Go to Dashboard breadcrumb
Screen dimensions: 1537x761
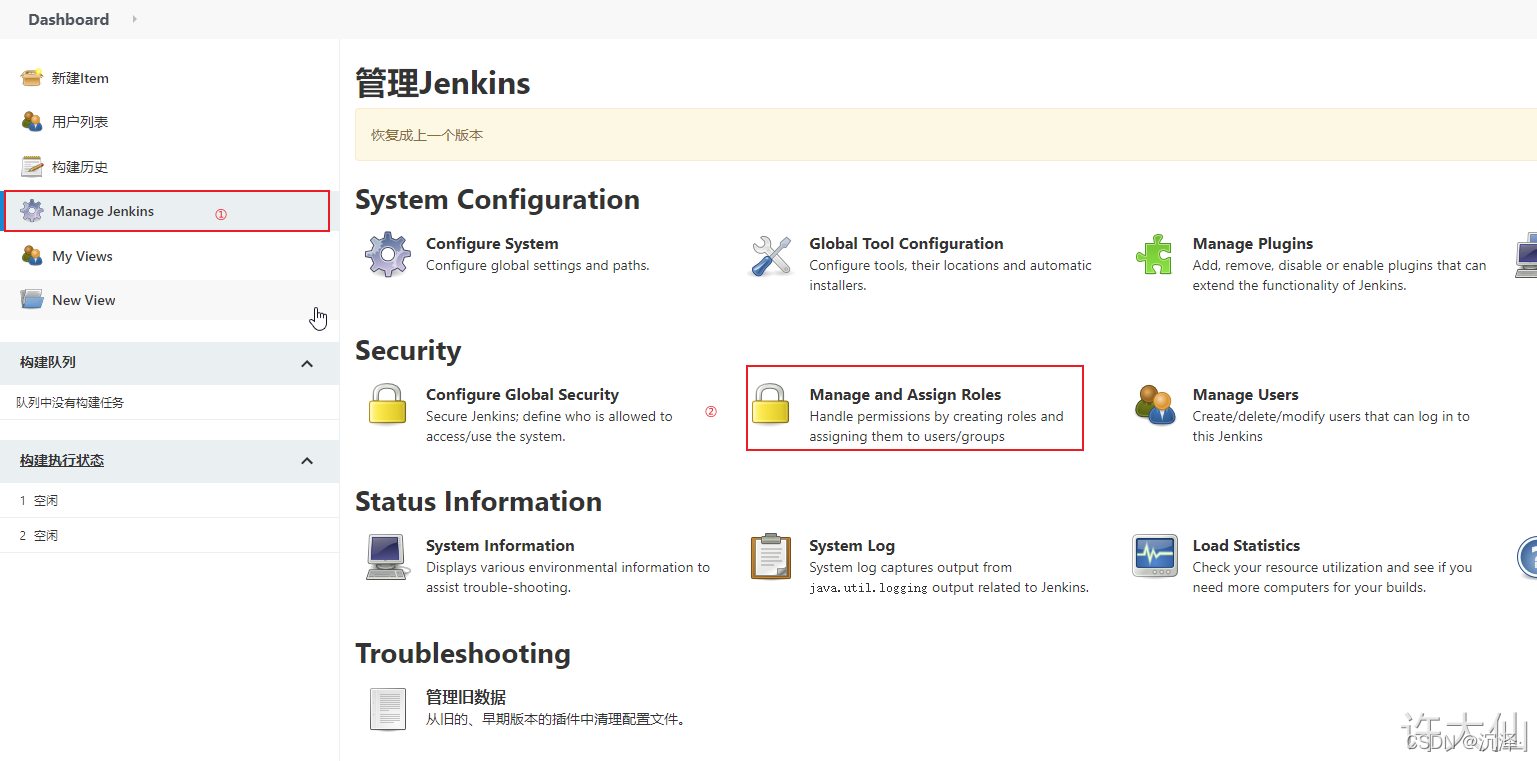[x=69, y=19]
